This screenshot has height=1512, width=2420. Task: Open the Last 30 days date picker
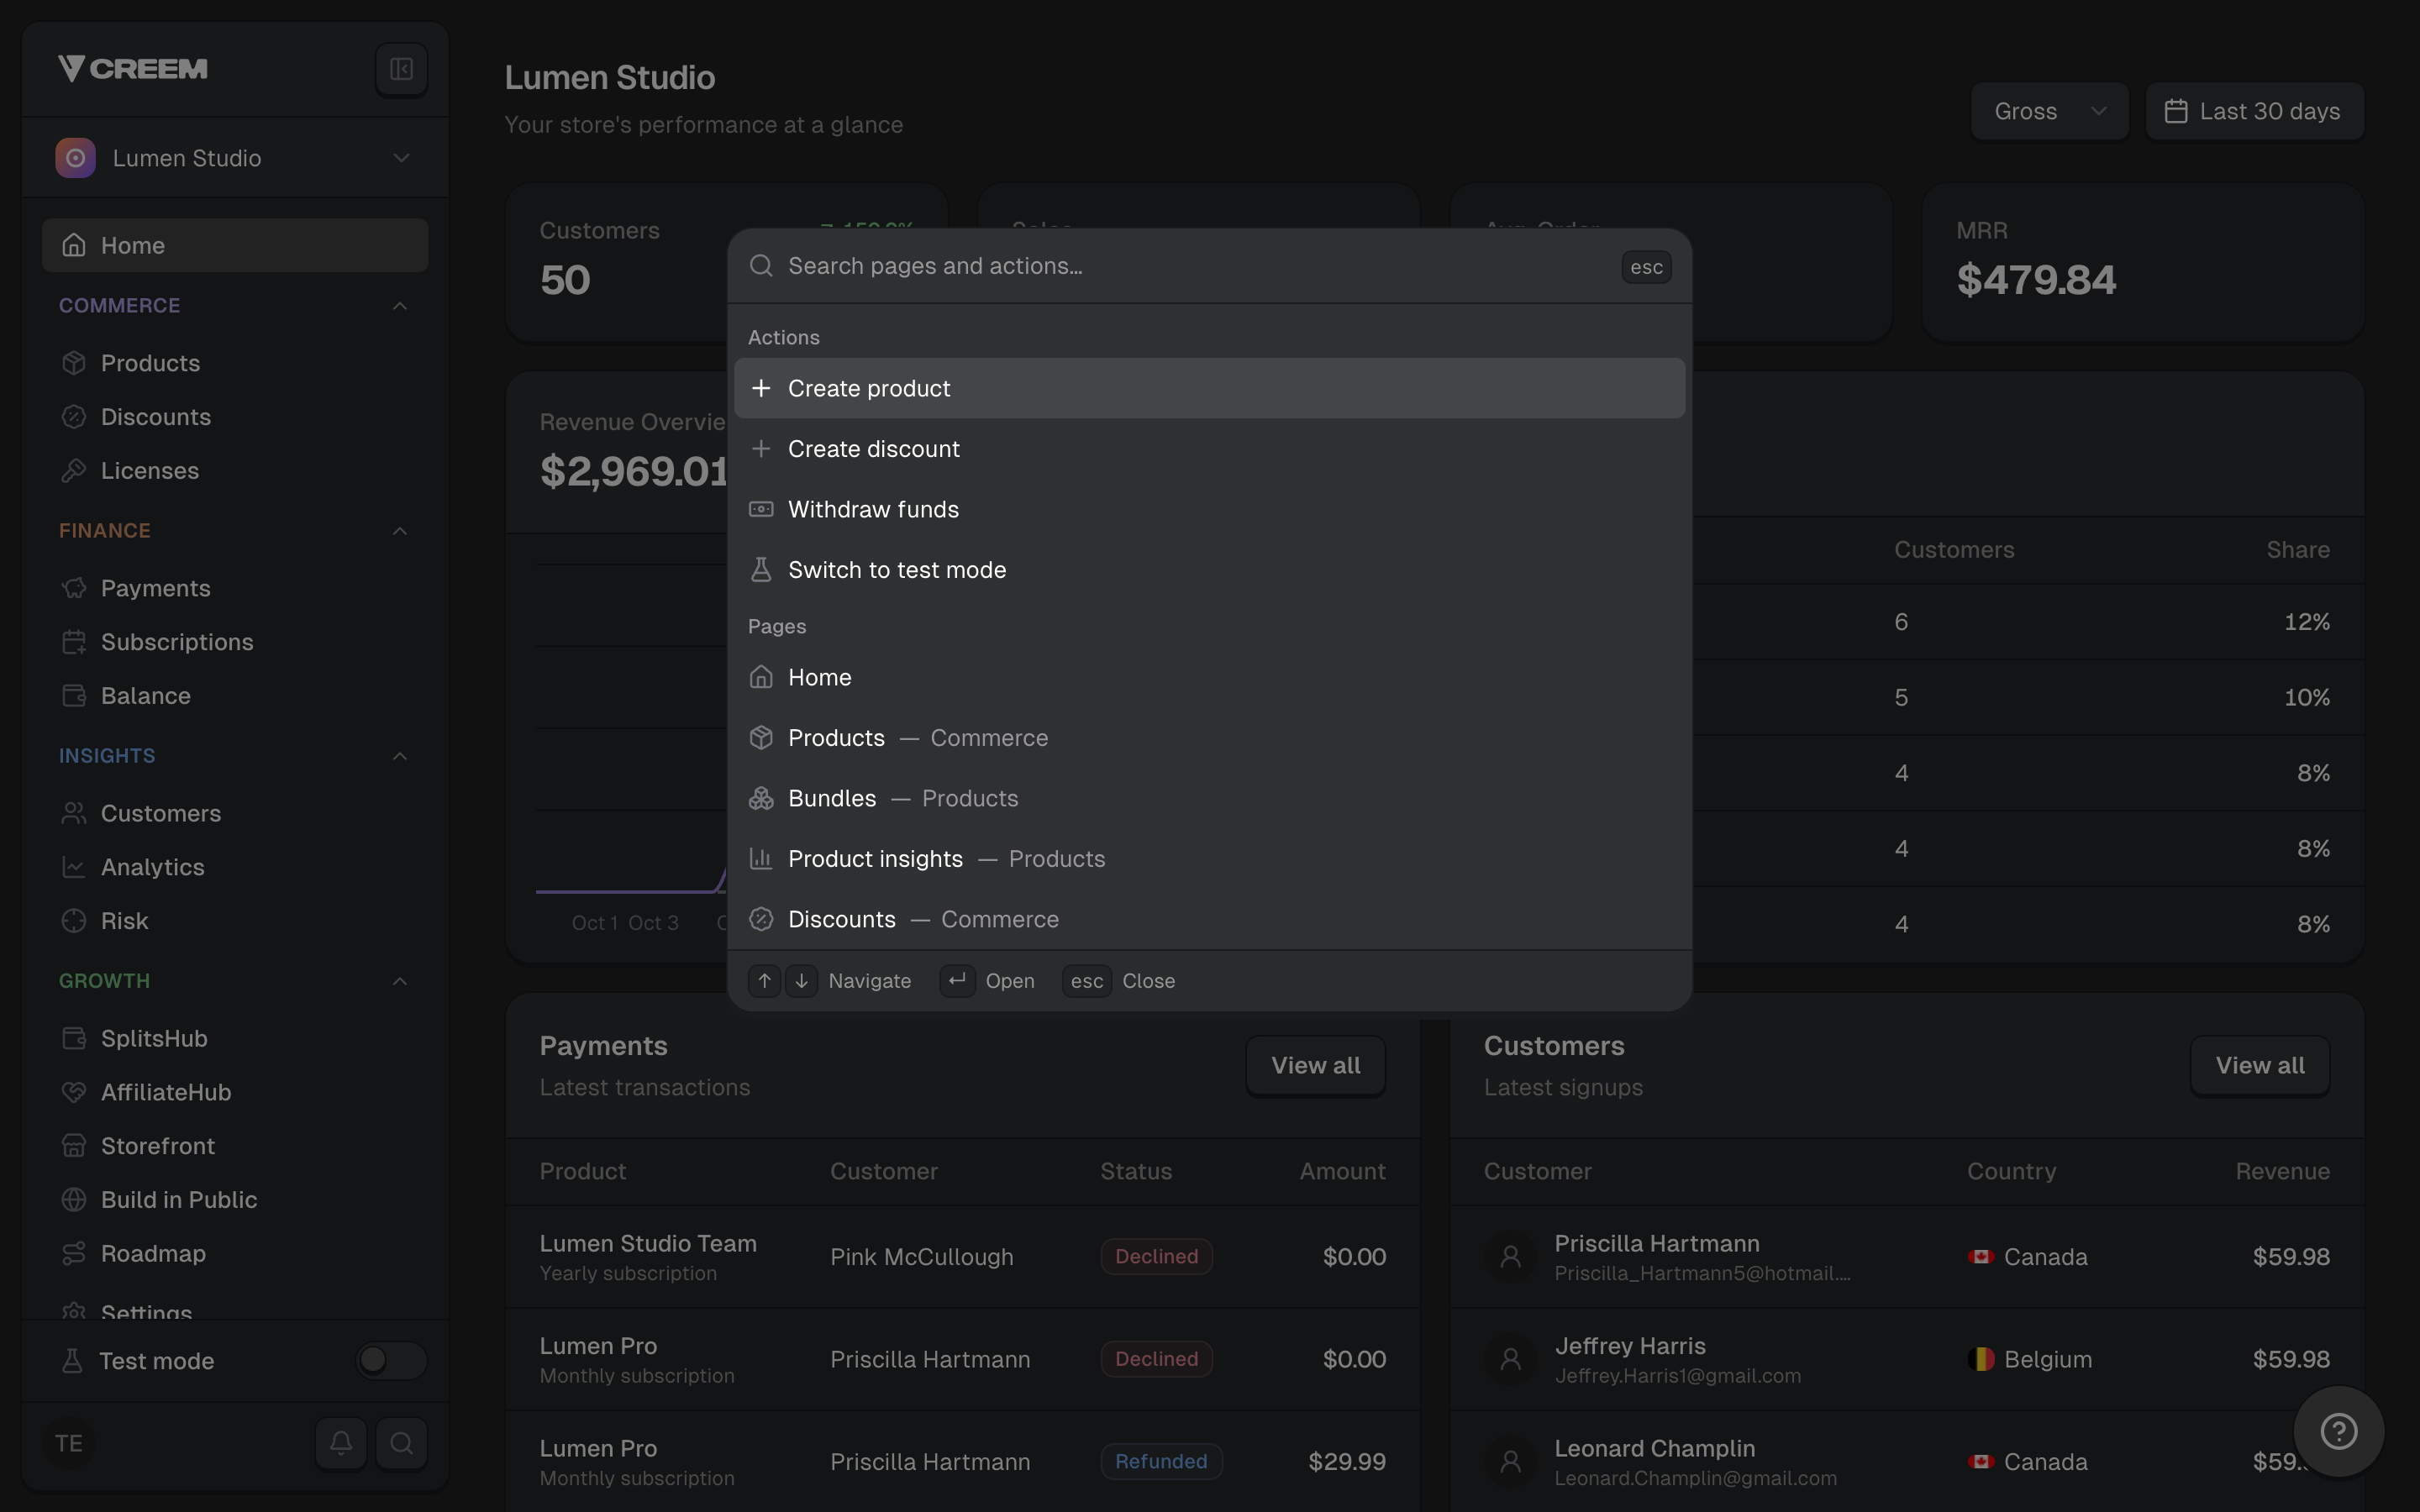(2255, 111)
